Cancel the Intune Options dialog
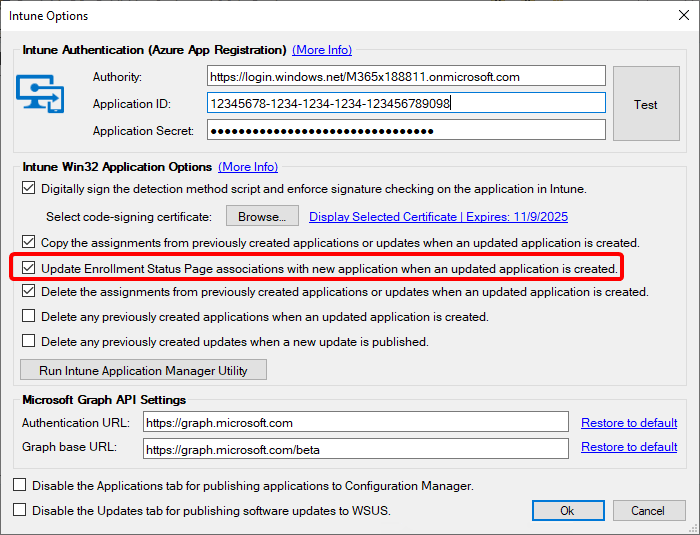 point(649,510)
